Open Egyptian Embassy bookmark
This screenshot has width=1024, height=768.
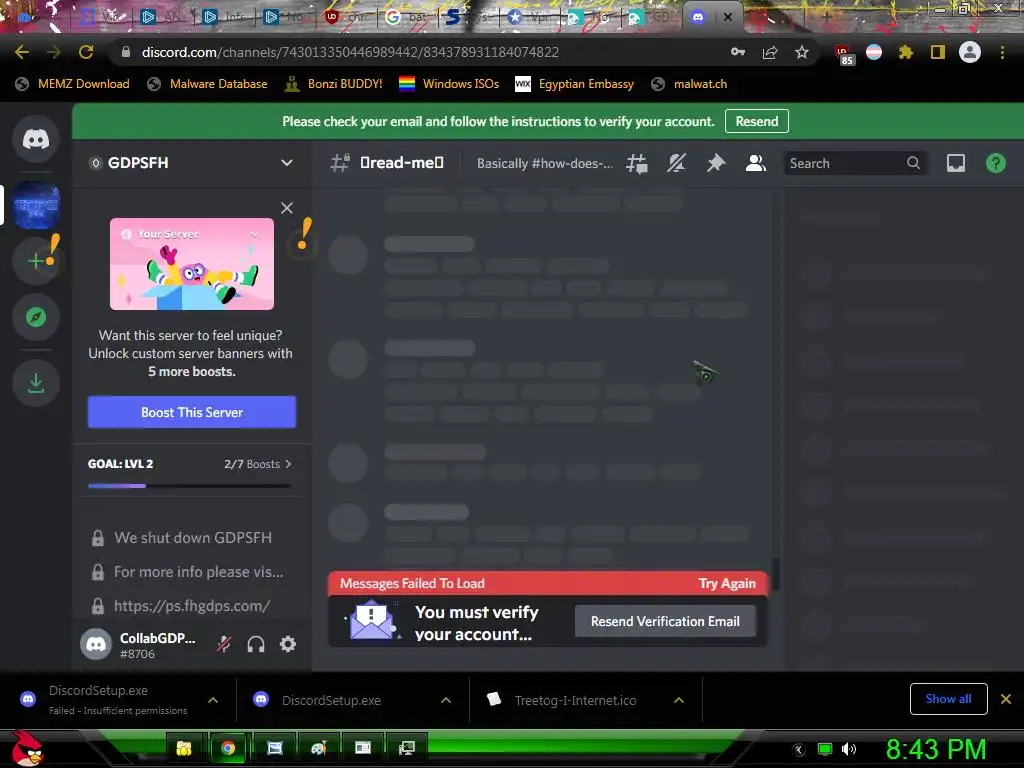pos(575,84)
